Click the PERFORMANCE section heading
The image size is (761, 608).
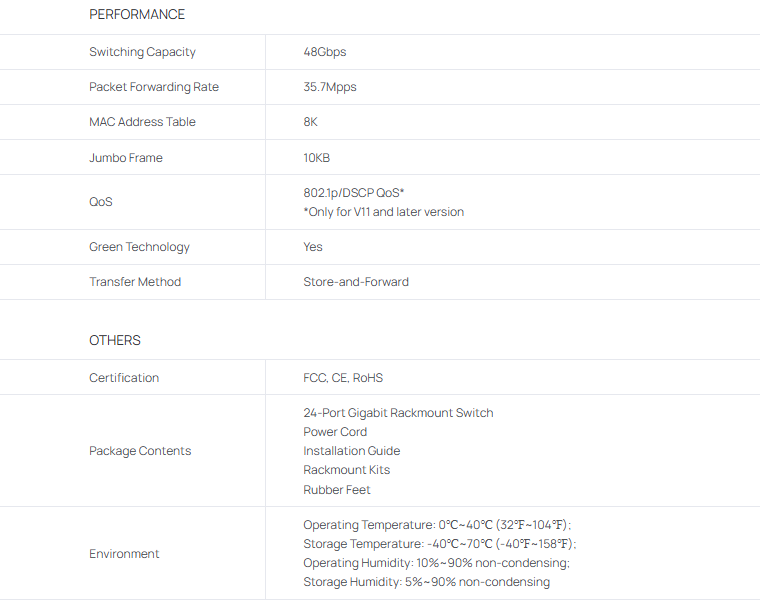pyautogui.click(x=137, y=15)
